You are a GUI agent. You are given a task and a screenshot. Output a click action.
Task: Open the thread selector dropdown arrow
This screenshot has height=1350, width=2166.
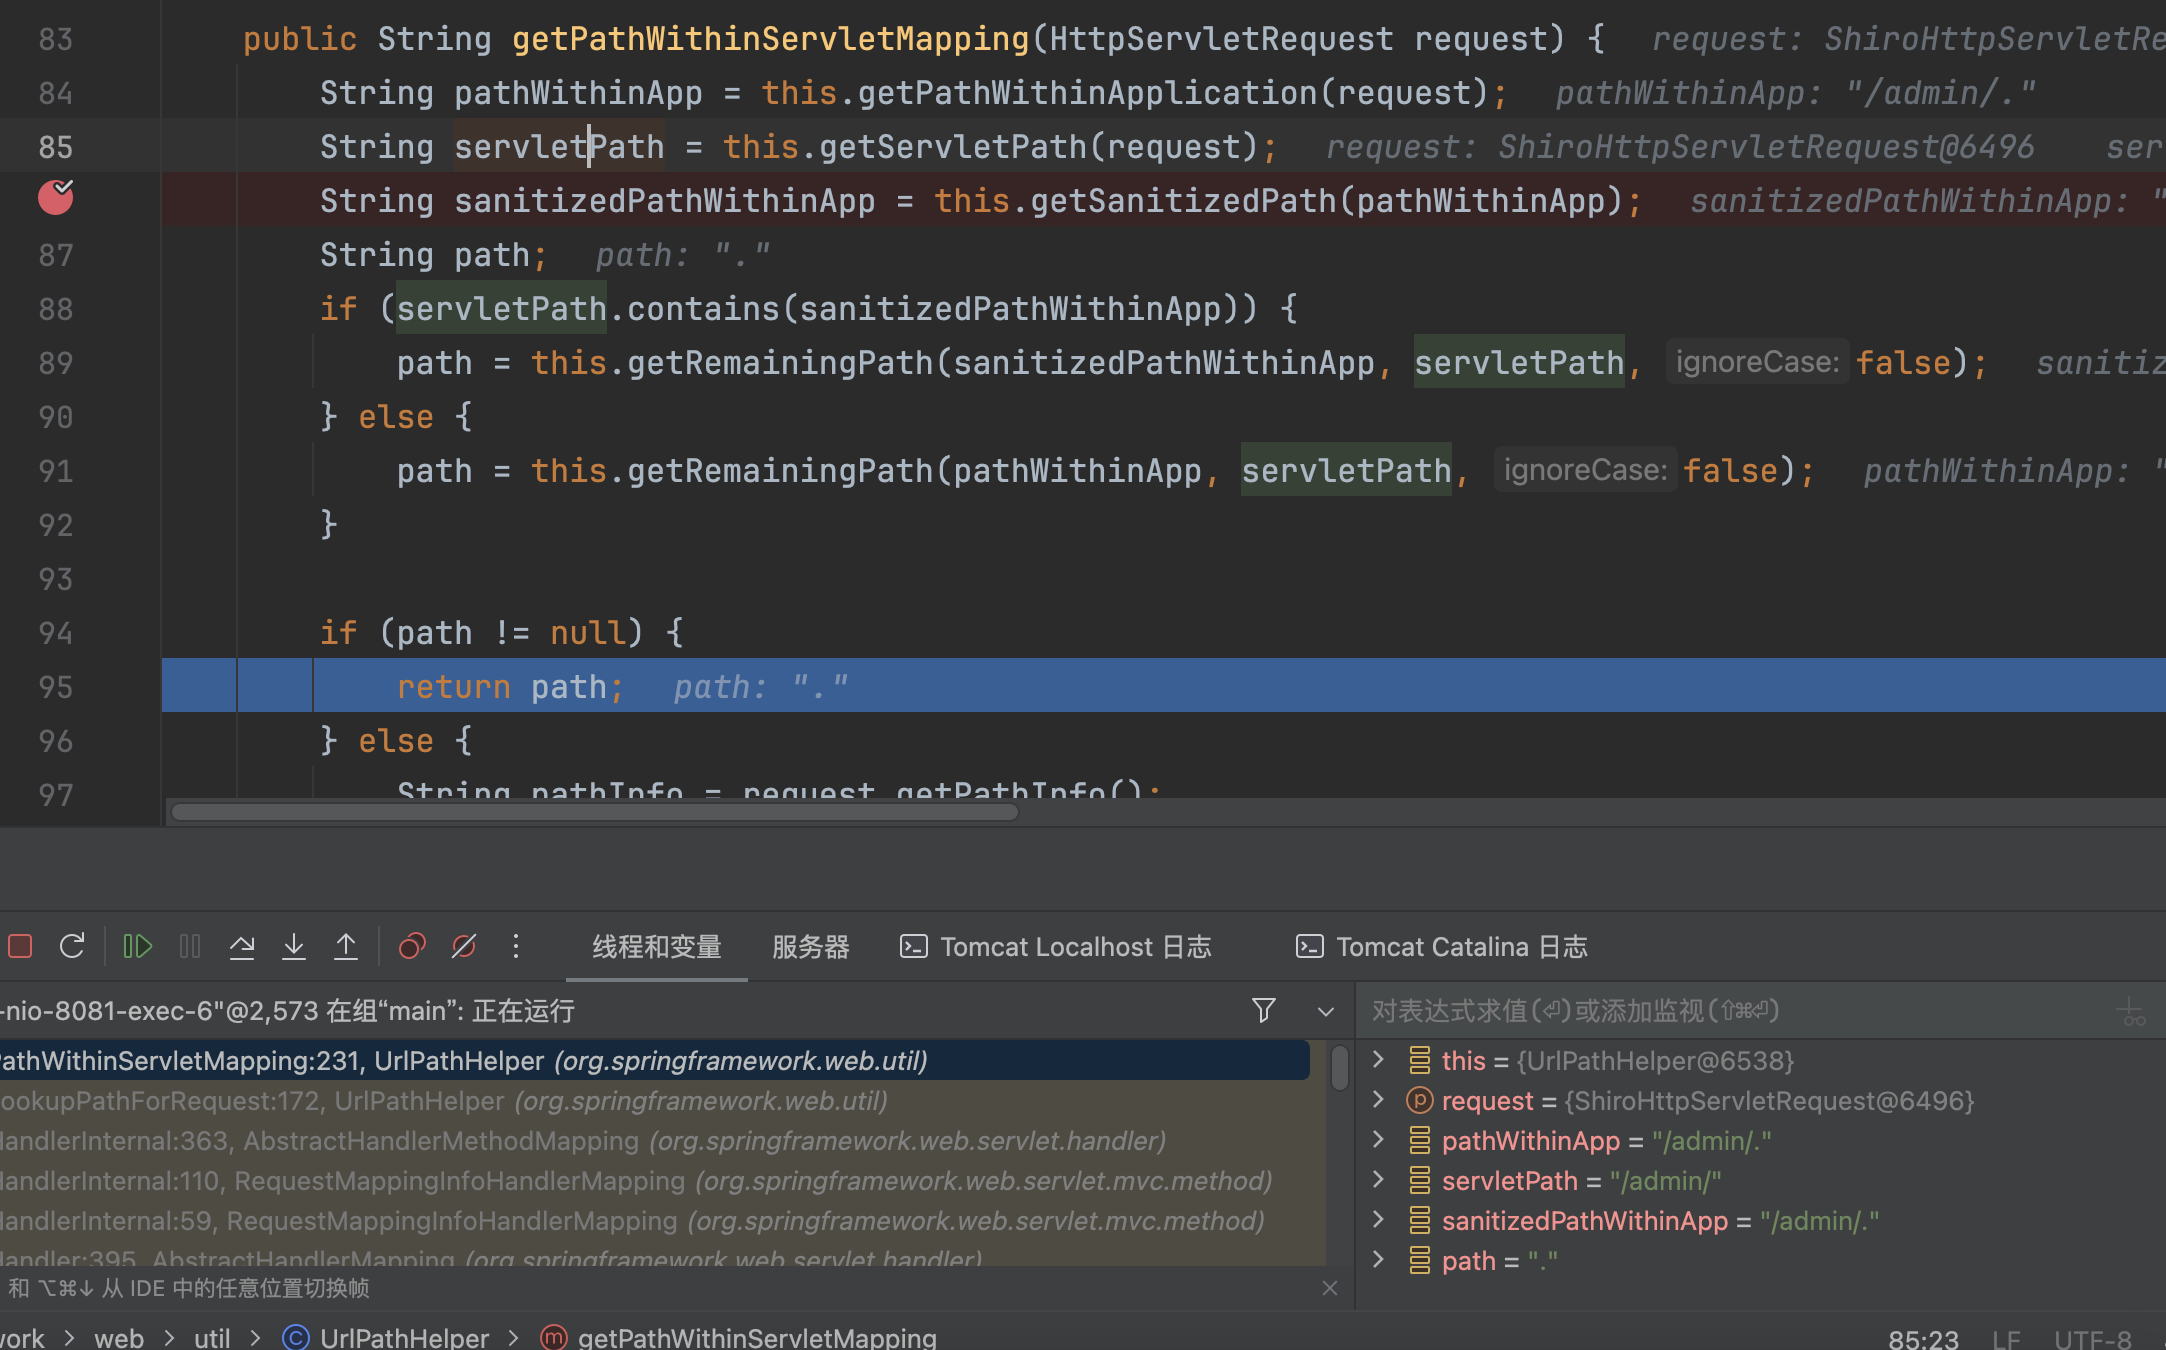1326,1012
